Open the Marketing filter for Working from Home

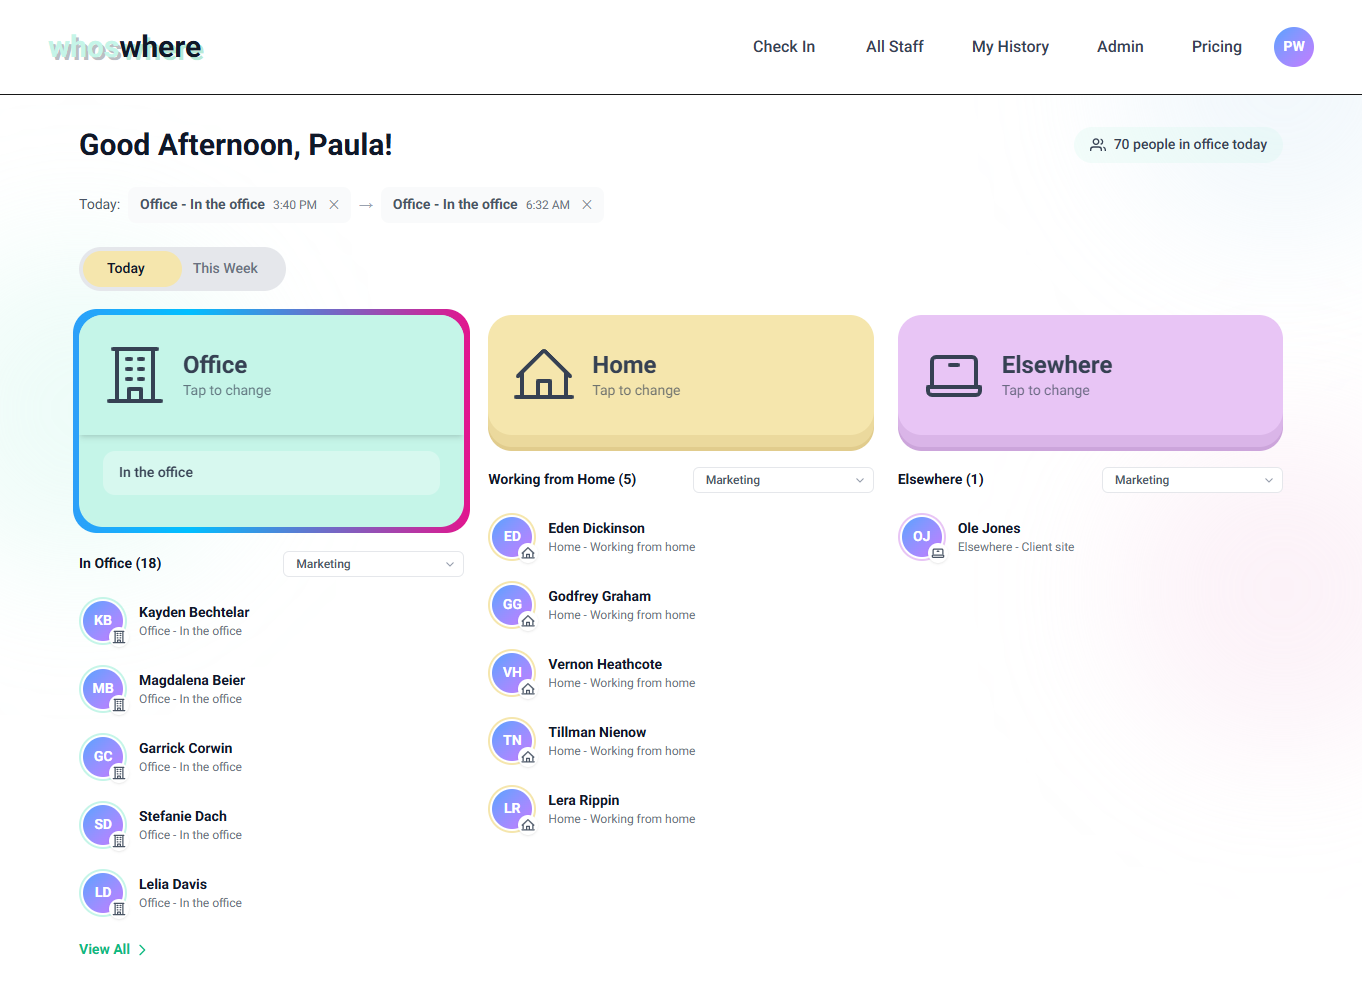pos(783,480)
